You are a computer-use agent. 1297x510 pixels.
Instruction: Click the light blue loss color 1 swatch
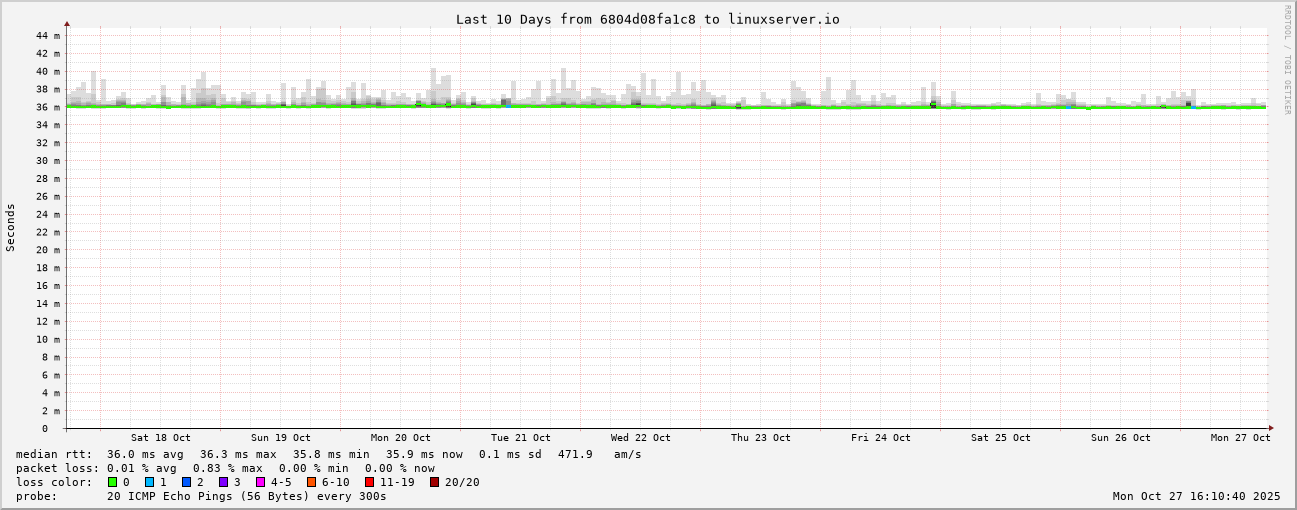tap(149, 482)
